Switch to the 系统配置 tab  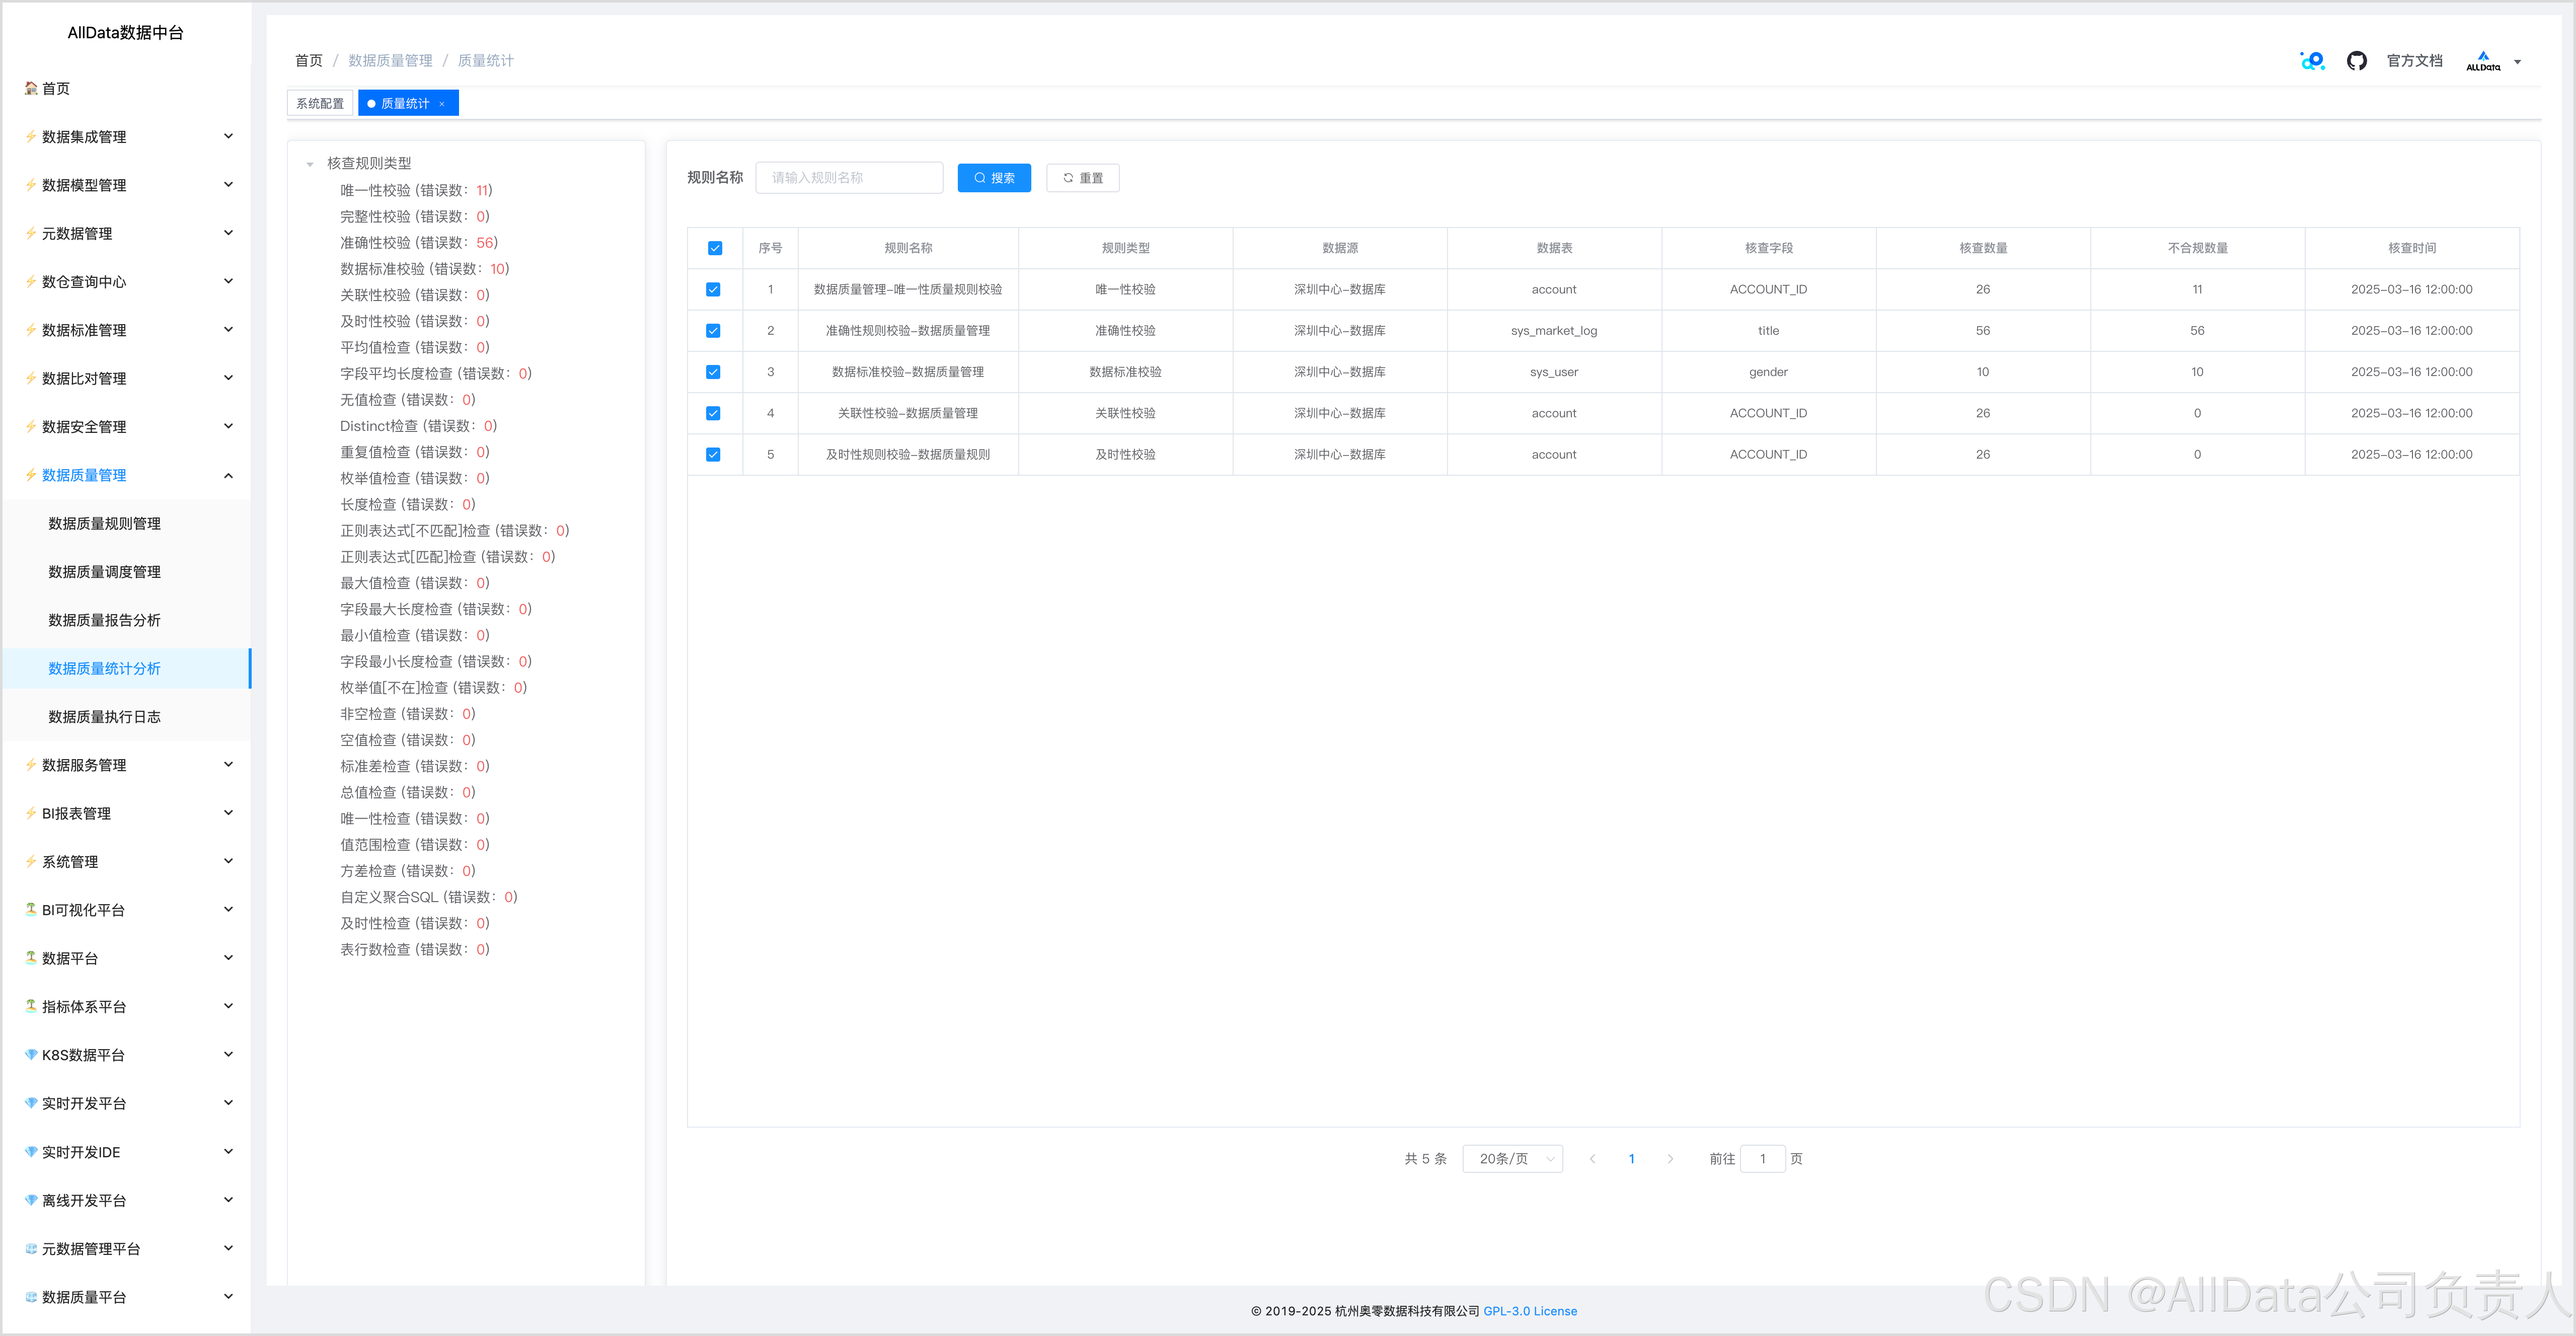click(320, 104)
